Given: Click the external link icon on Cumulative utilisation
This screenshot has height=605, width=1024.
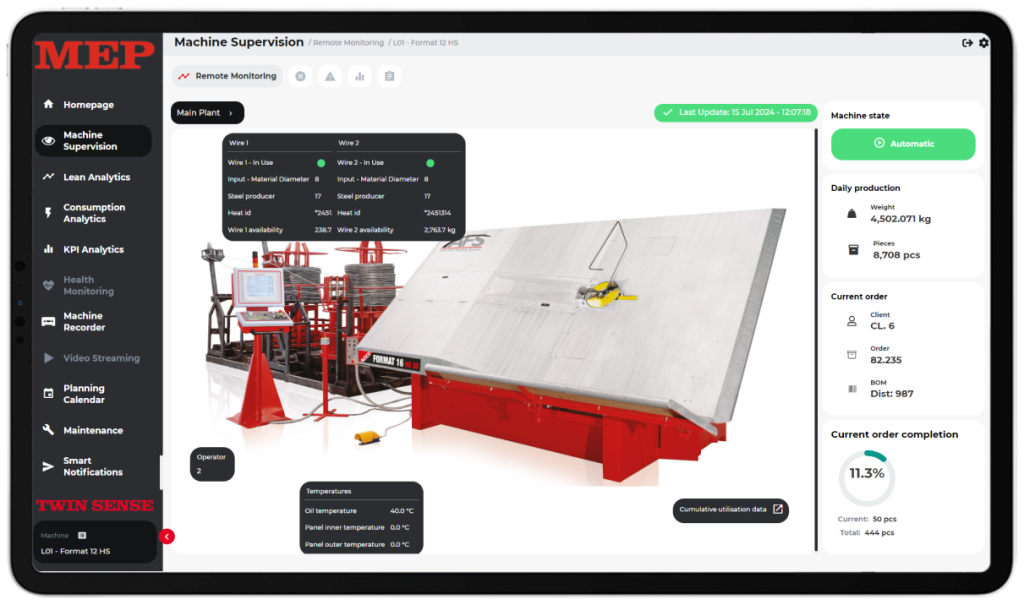Looking at the screenshot, I should click(778, 509).
